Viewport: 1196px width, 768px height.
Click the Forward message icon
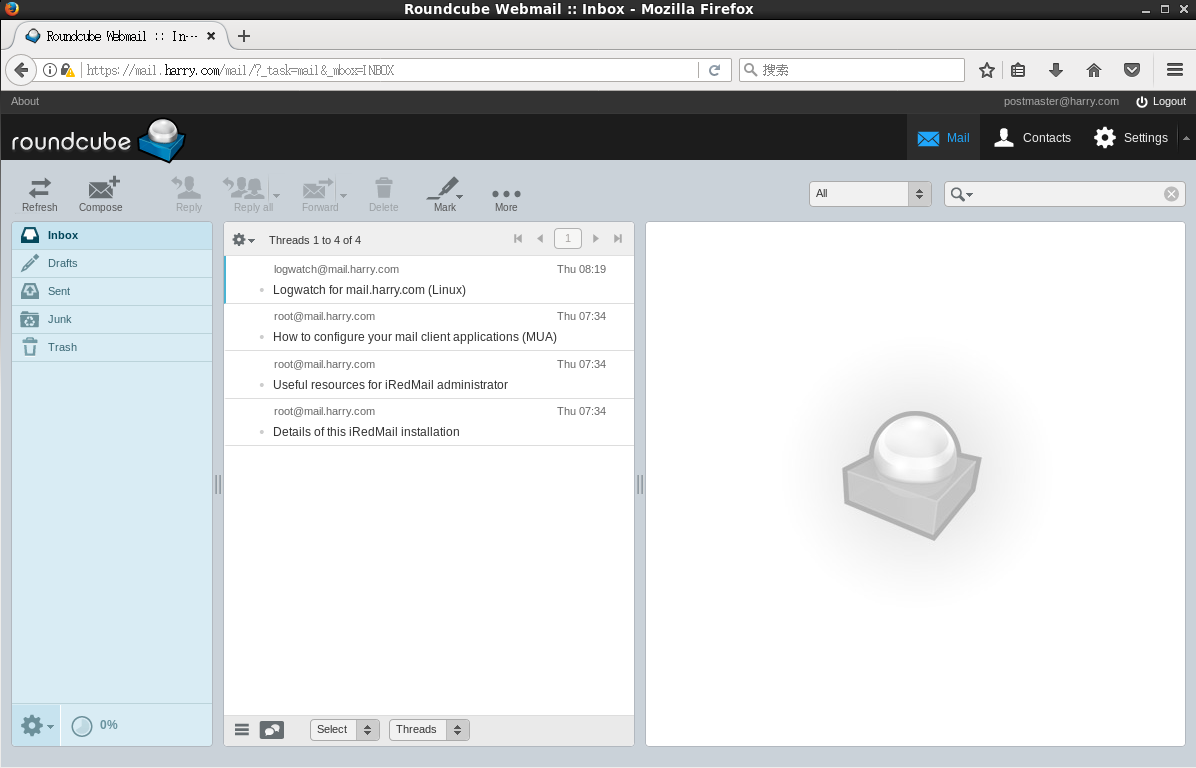pyautogui.click(x=319, y=194)
